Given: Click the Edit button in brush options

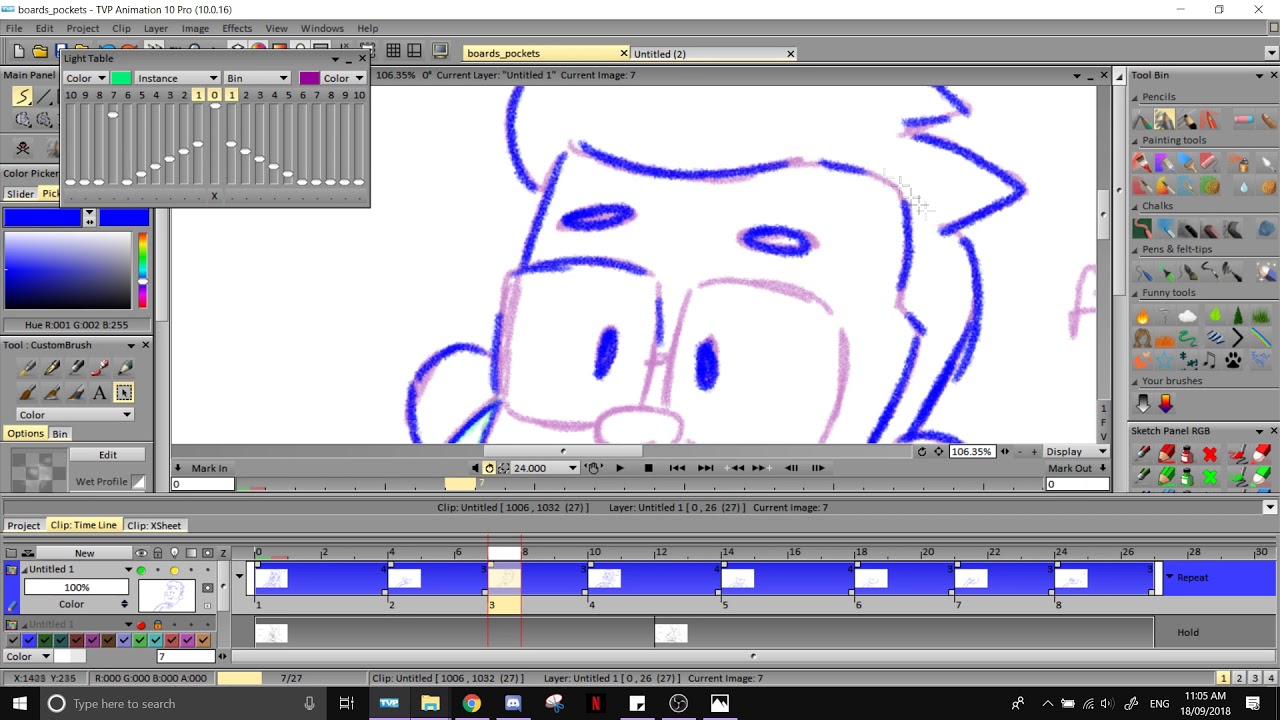Looking at the screenshot, I should click(x=107, y=455).
